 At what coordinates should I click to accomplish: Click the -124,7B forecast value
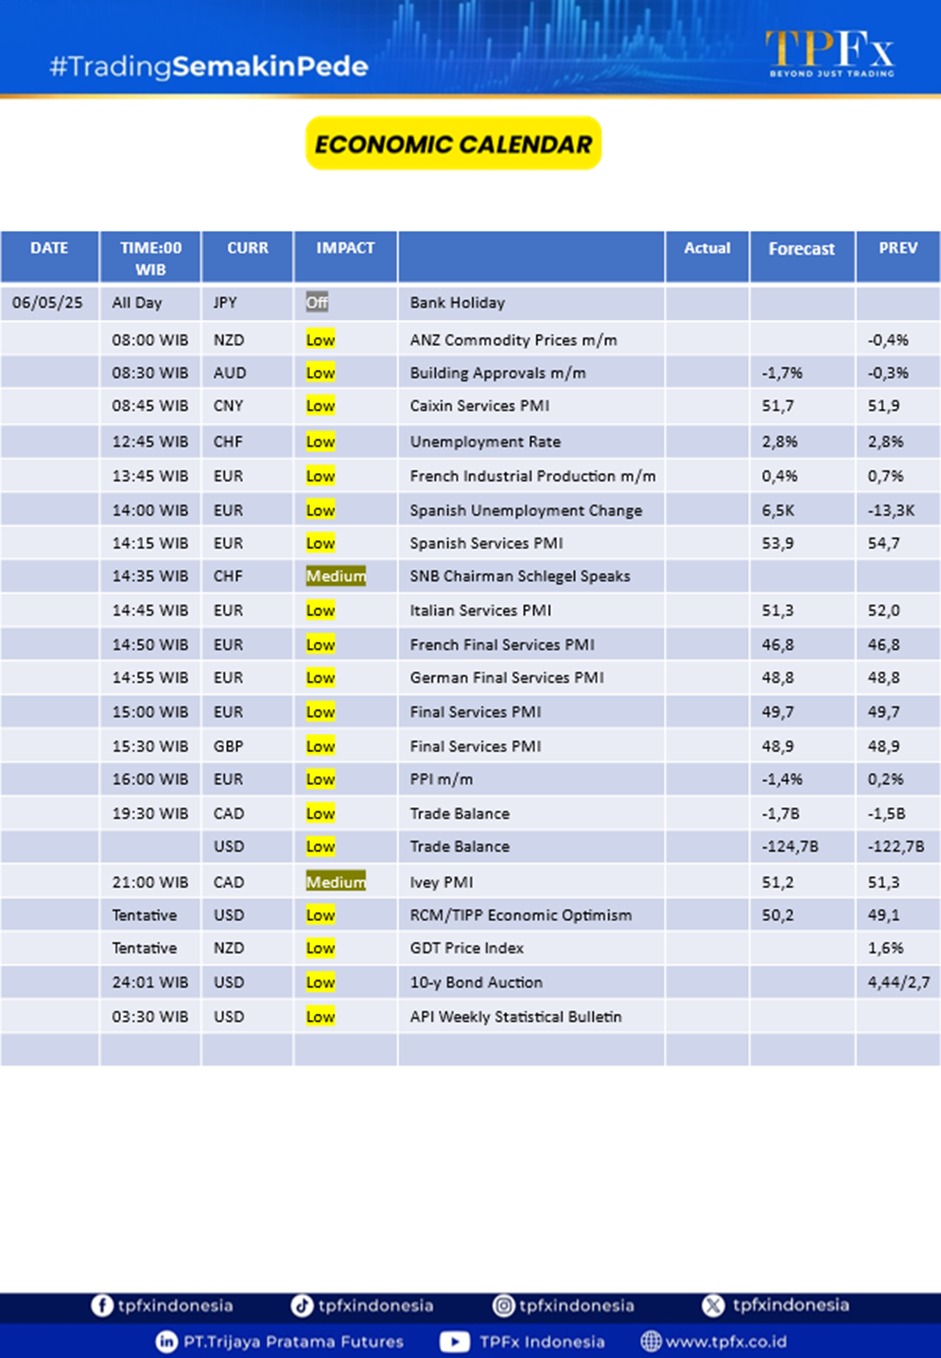pos(790,846)
